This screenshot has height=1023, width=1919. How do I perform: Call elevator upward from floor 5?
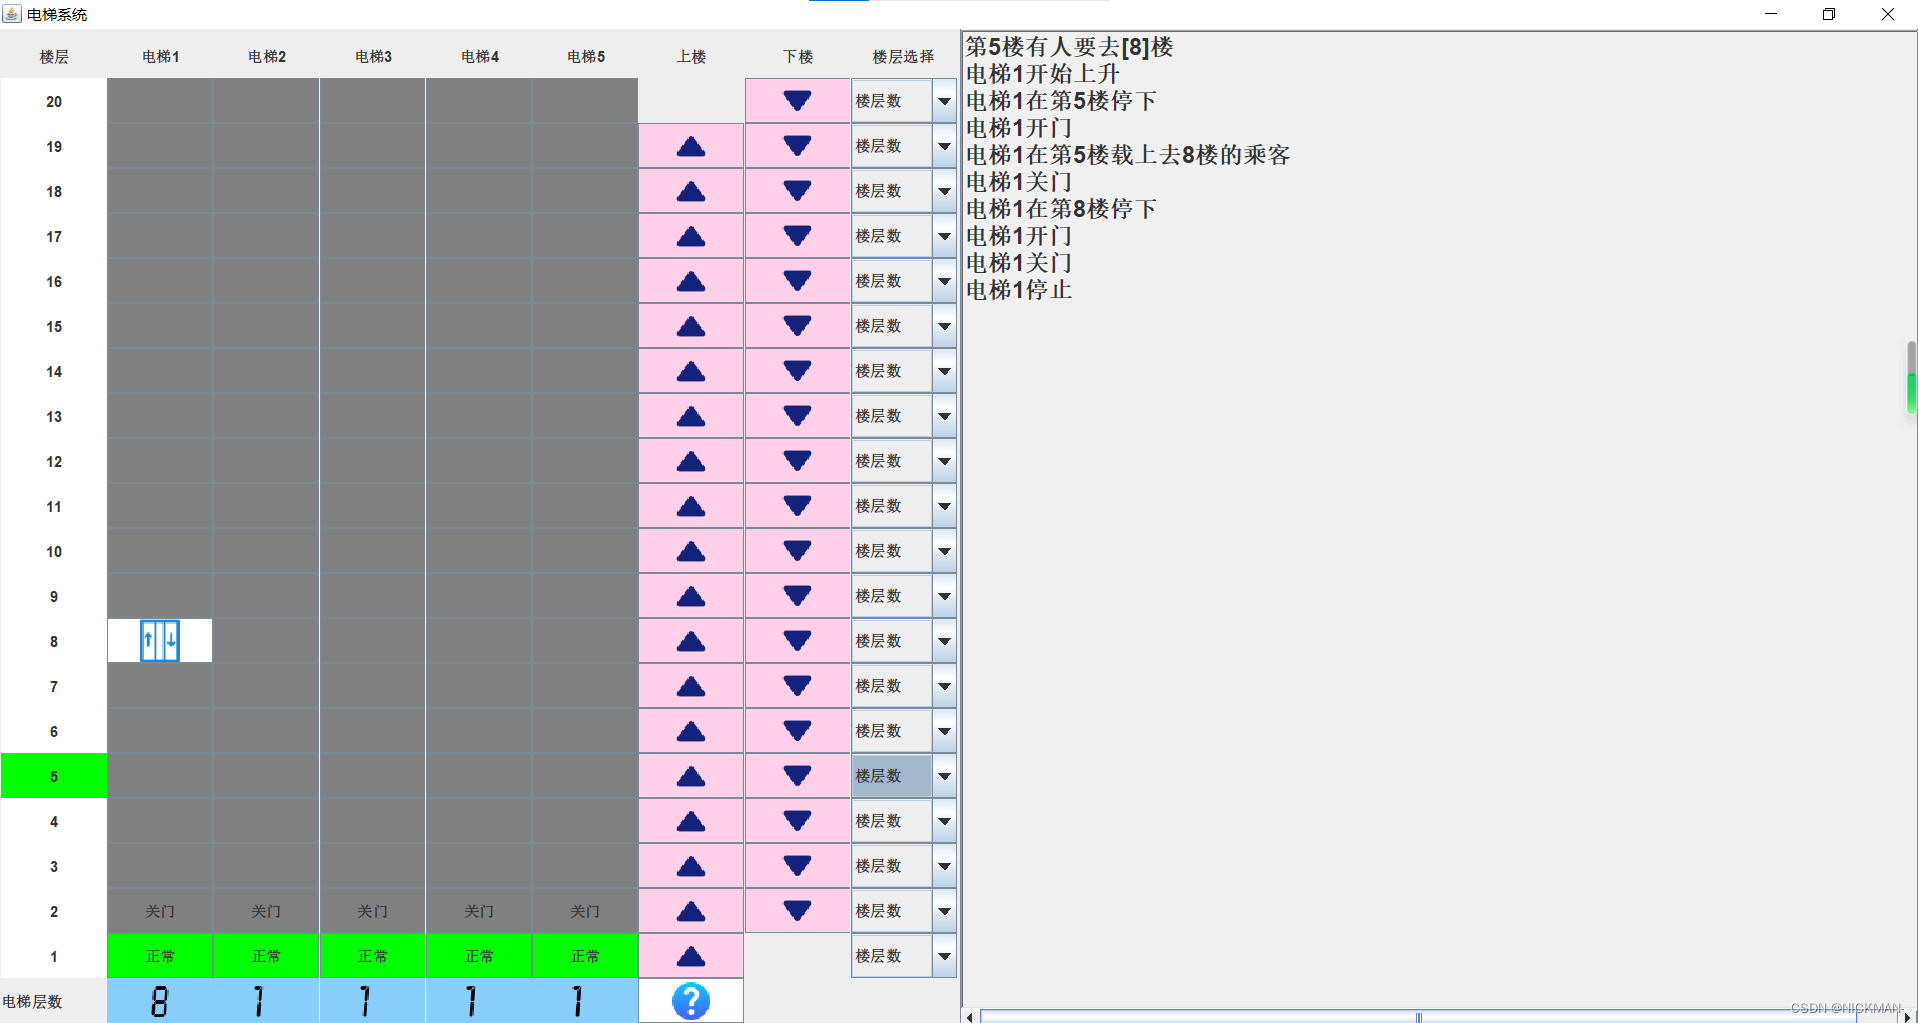click(x=691, y=776)
